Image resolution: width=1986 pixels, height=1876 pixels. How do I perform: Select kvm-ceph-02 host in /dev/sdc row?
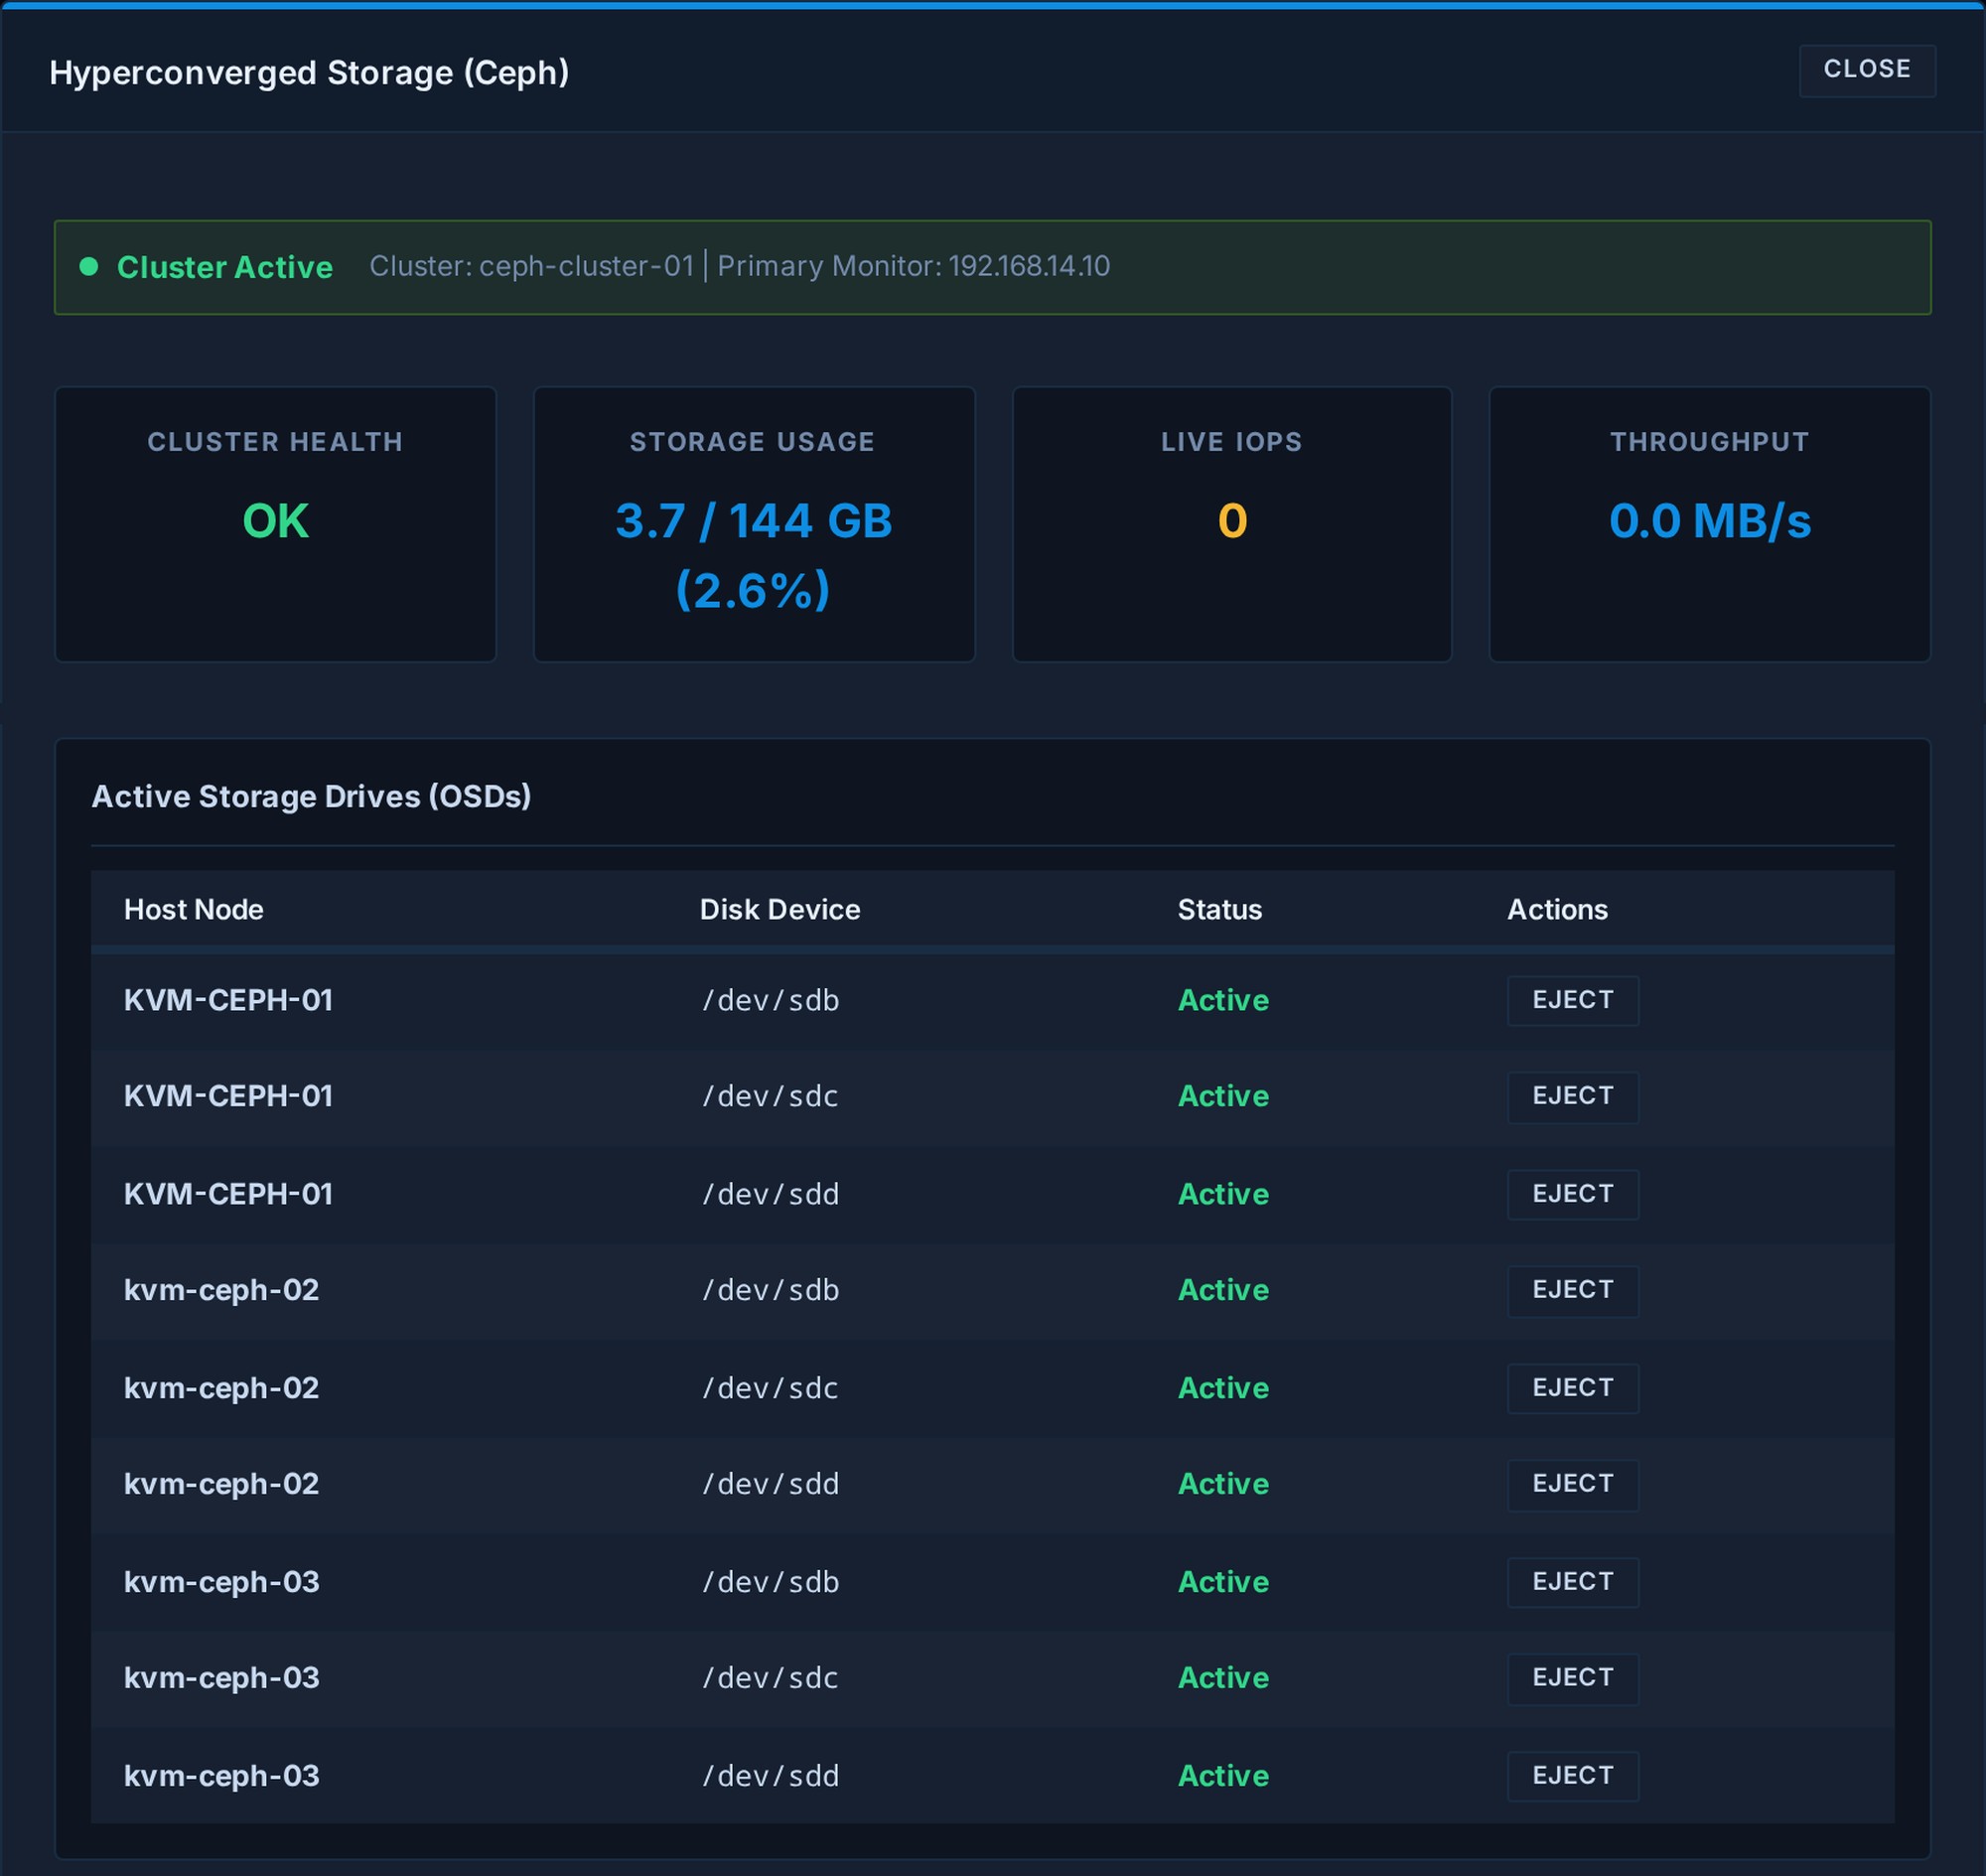click(222, 1388)
